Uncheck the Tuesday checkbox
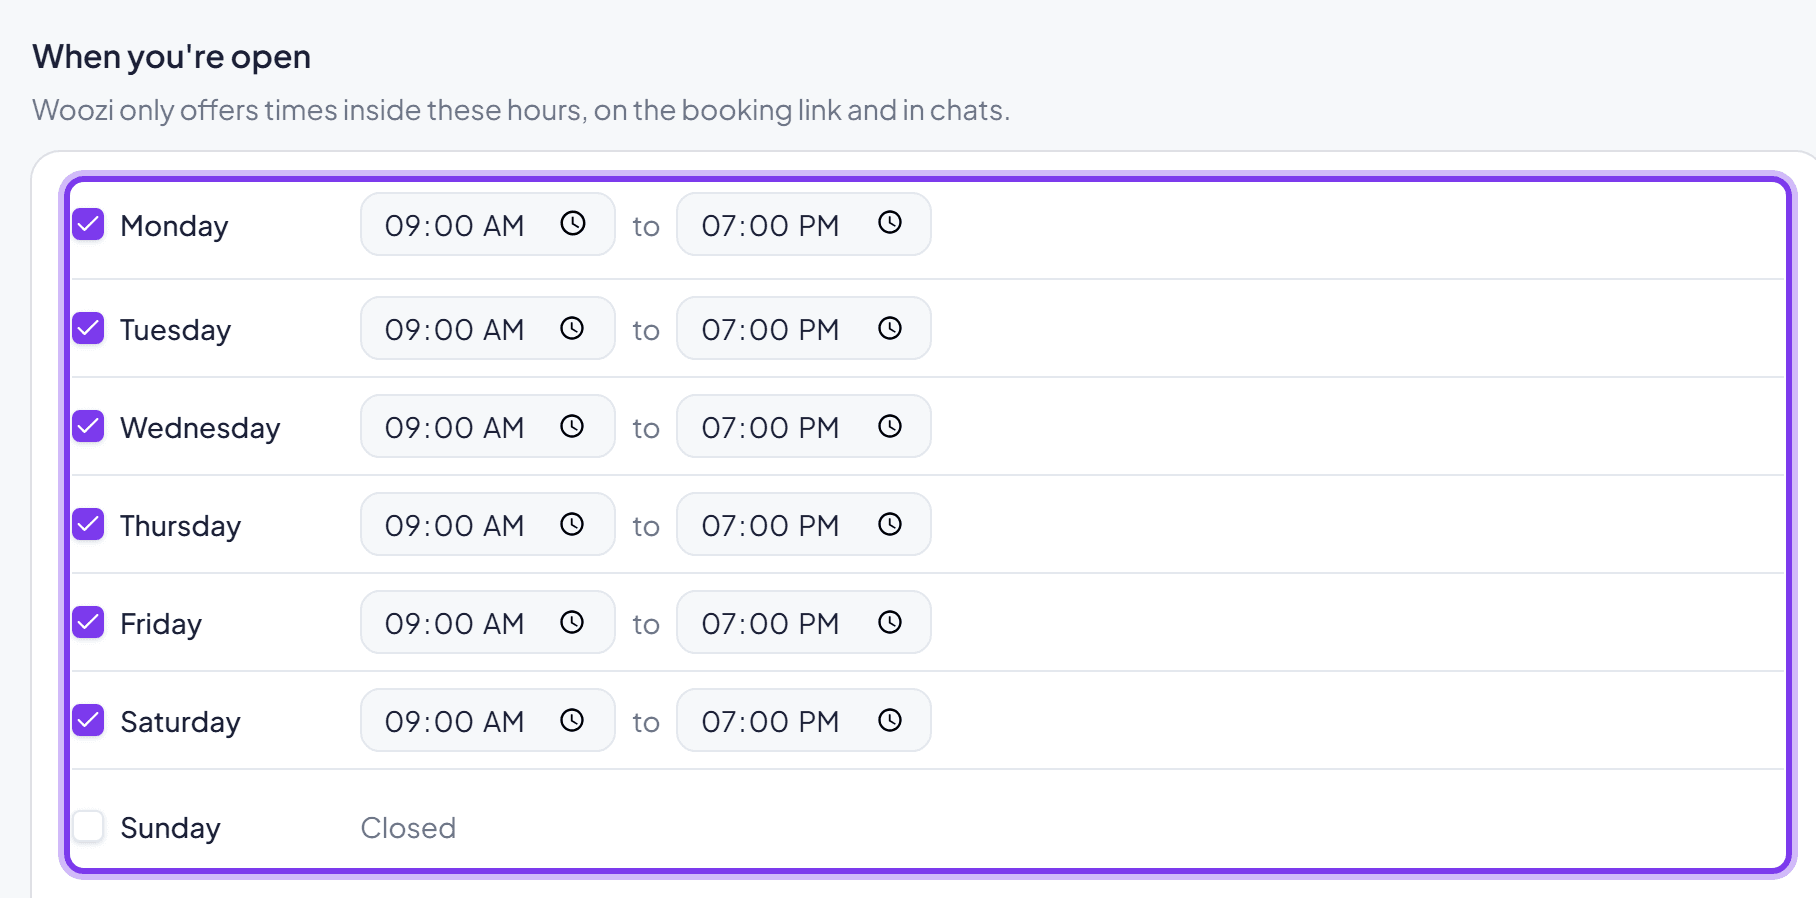 (88, 328)
